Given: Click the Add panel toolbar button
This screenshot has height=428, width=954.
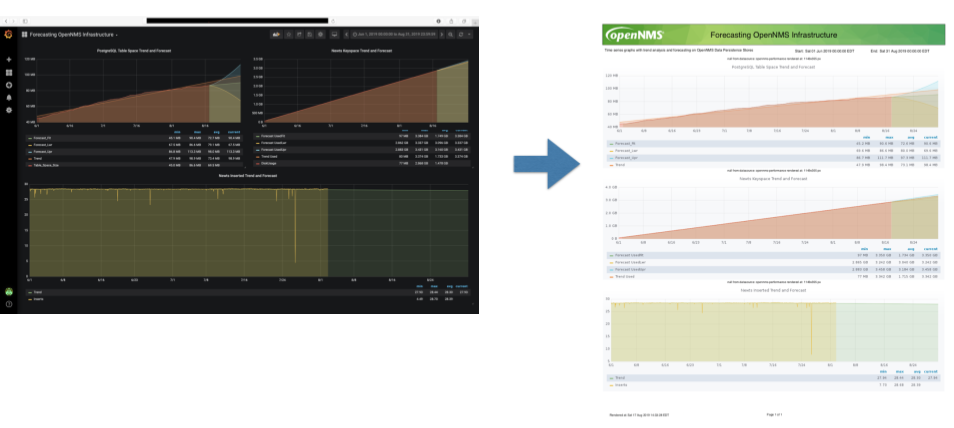Looking at the screenshot, I should [x=276, y=34].
